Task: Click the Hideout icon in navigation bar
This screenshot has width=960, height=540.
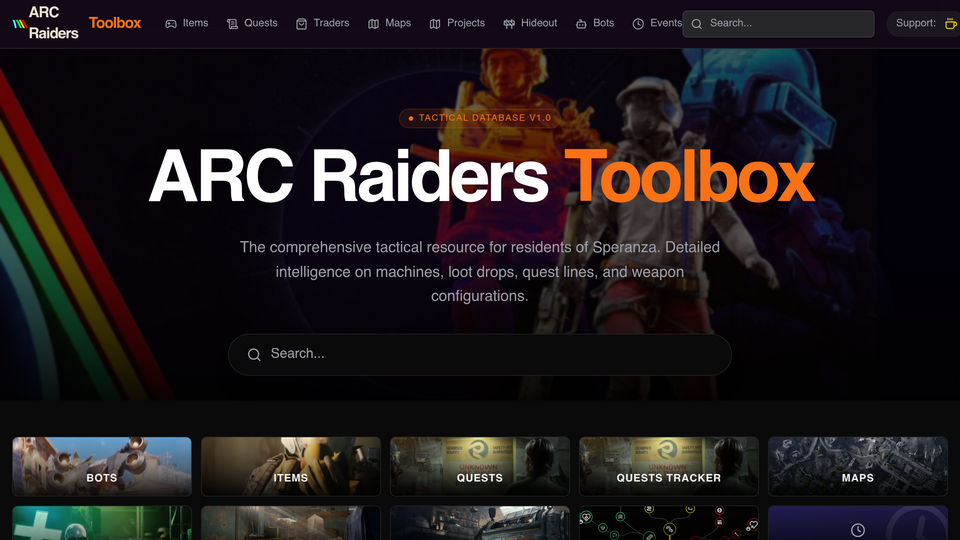Action: coord(509,24)
